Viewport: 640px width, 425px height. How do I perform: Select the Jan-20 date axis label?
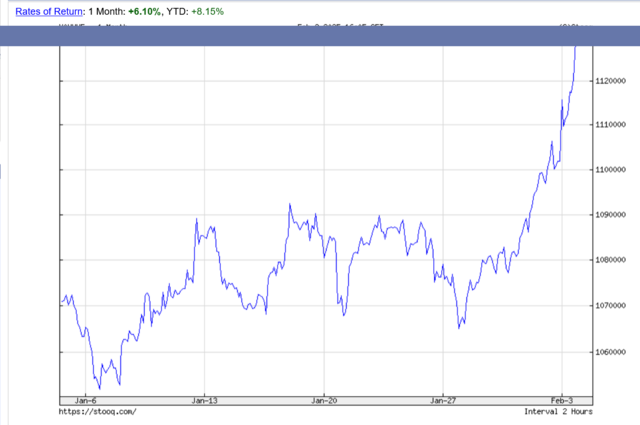point(324,400)
